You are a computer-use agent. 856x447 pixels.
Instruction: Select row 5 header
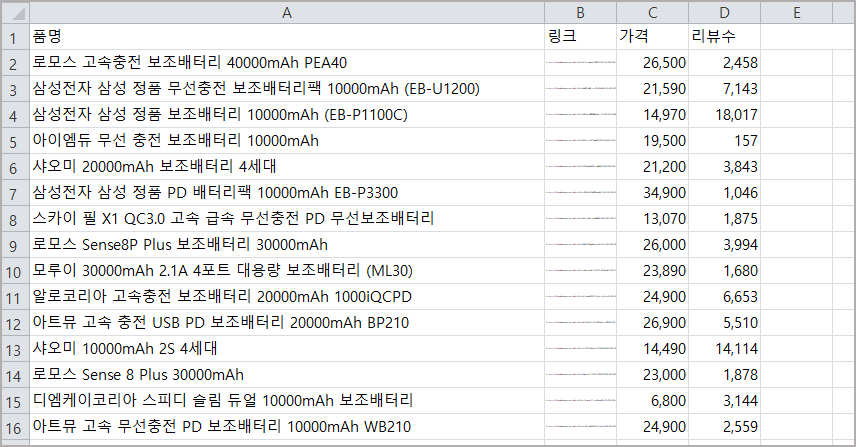pyautogui.click(x=15, y=141)
